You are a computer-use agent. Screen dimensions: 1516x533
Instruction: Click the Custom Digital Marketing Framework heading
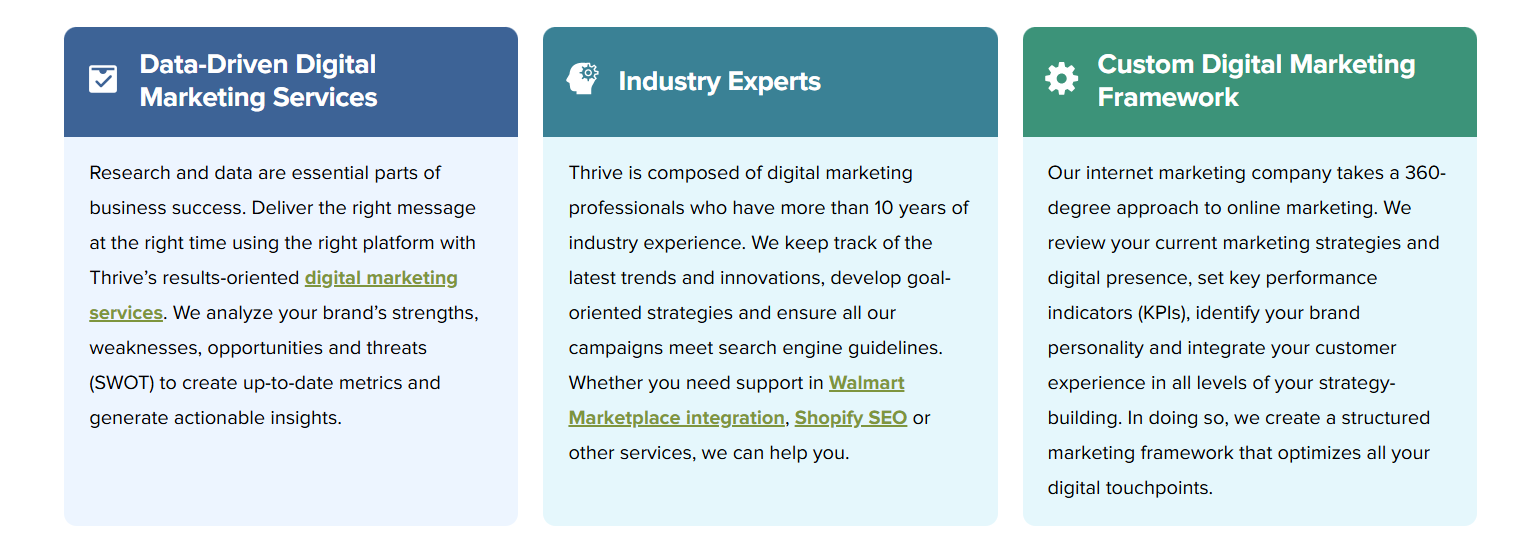(x=1256, y=80)
